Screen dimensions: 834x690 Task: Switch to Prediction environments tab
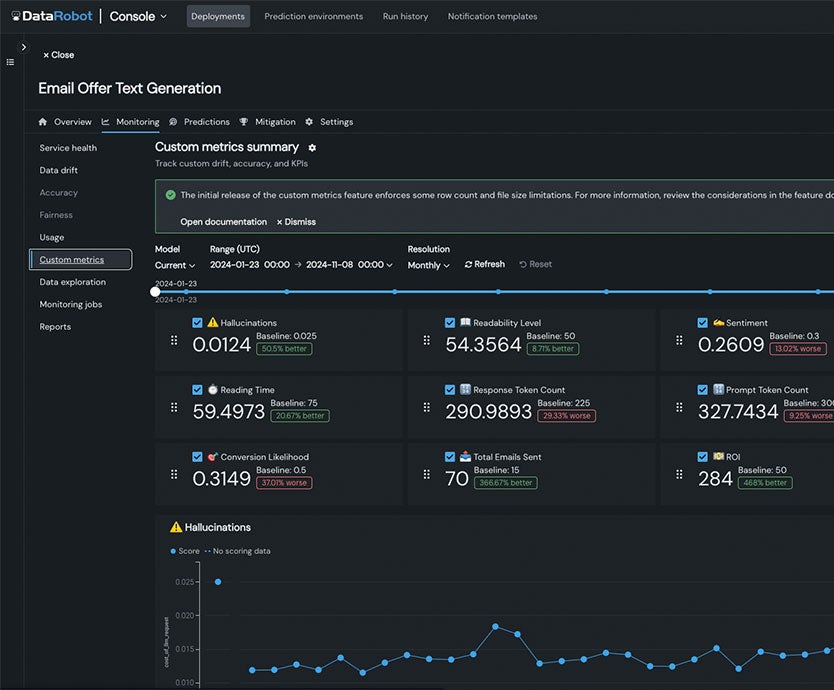point(314,16)
